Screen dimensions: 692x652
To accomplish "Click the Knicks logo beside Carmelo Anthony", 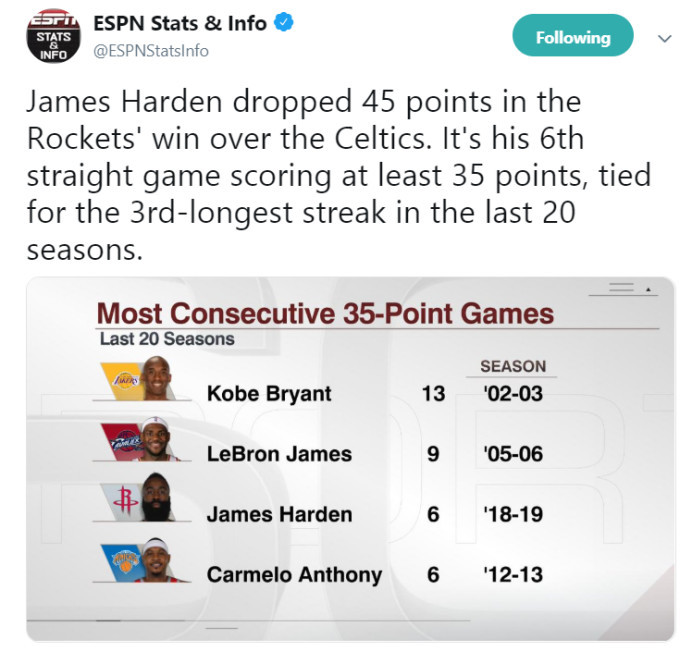I will tap(123, 563).
